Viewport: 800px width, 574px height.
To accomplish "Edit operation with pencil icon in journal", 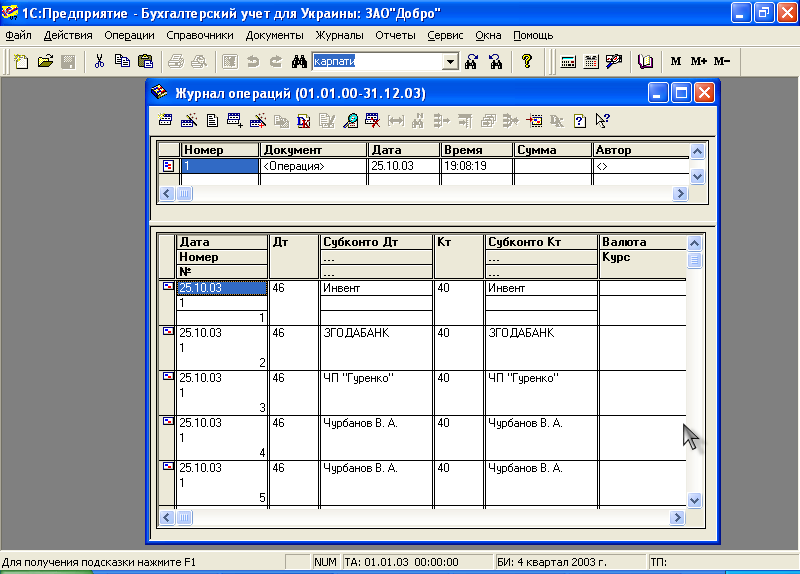I will (x=189, y=120).
